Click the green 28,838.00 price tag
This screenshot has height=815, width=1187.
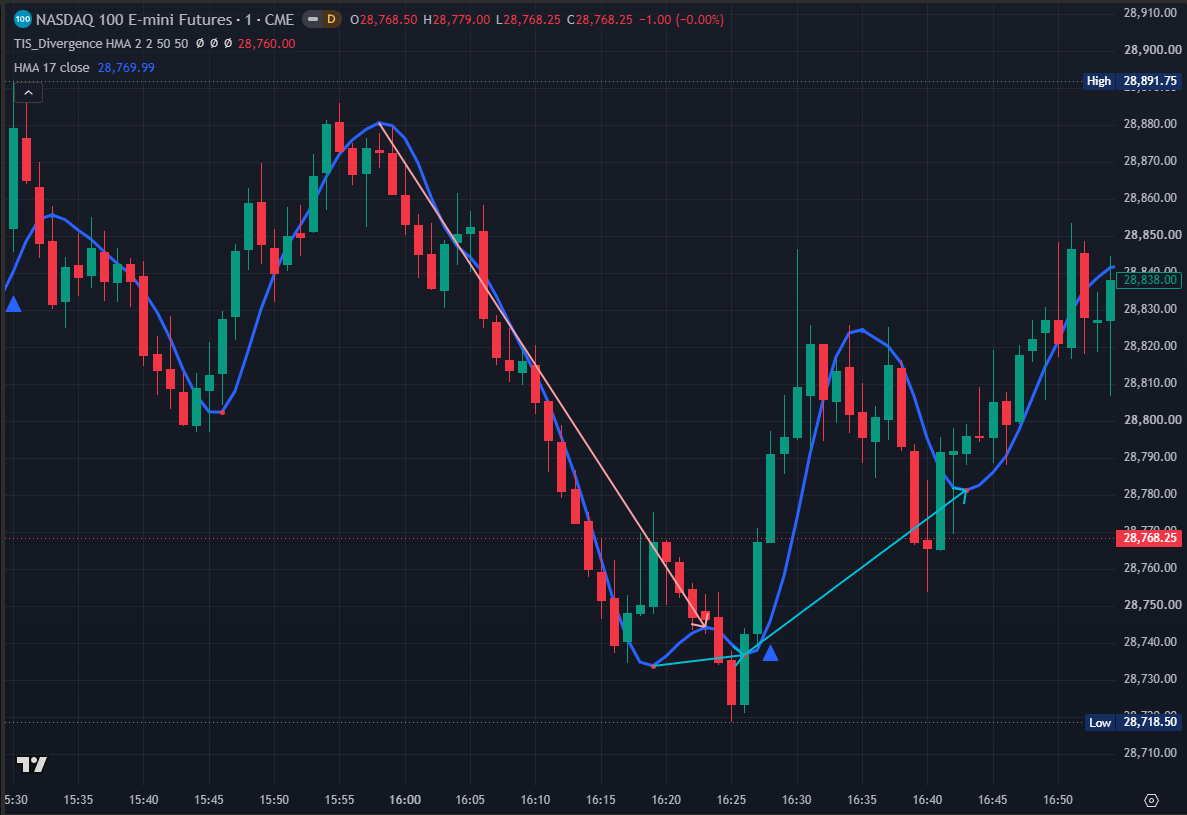1149,280
